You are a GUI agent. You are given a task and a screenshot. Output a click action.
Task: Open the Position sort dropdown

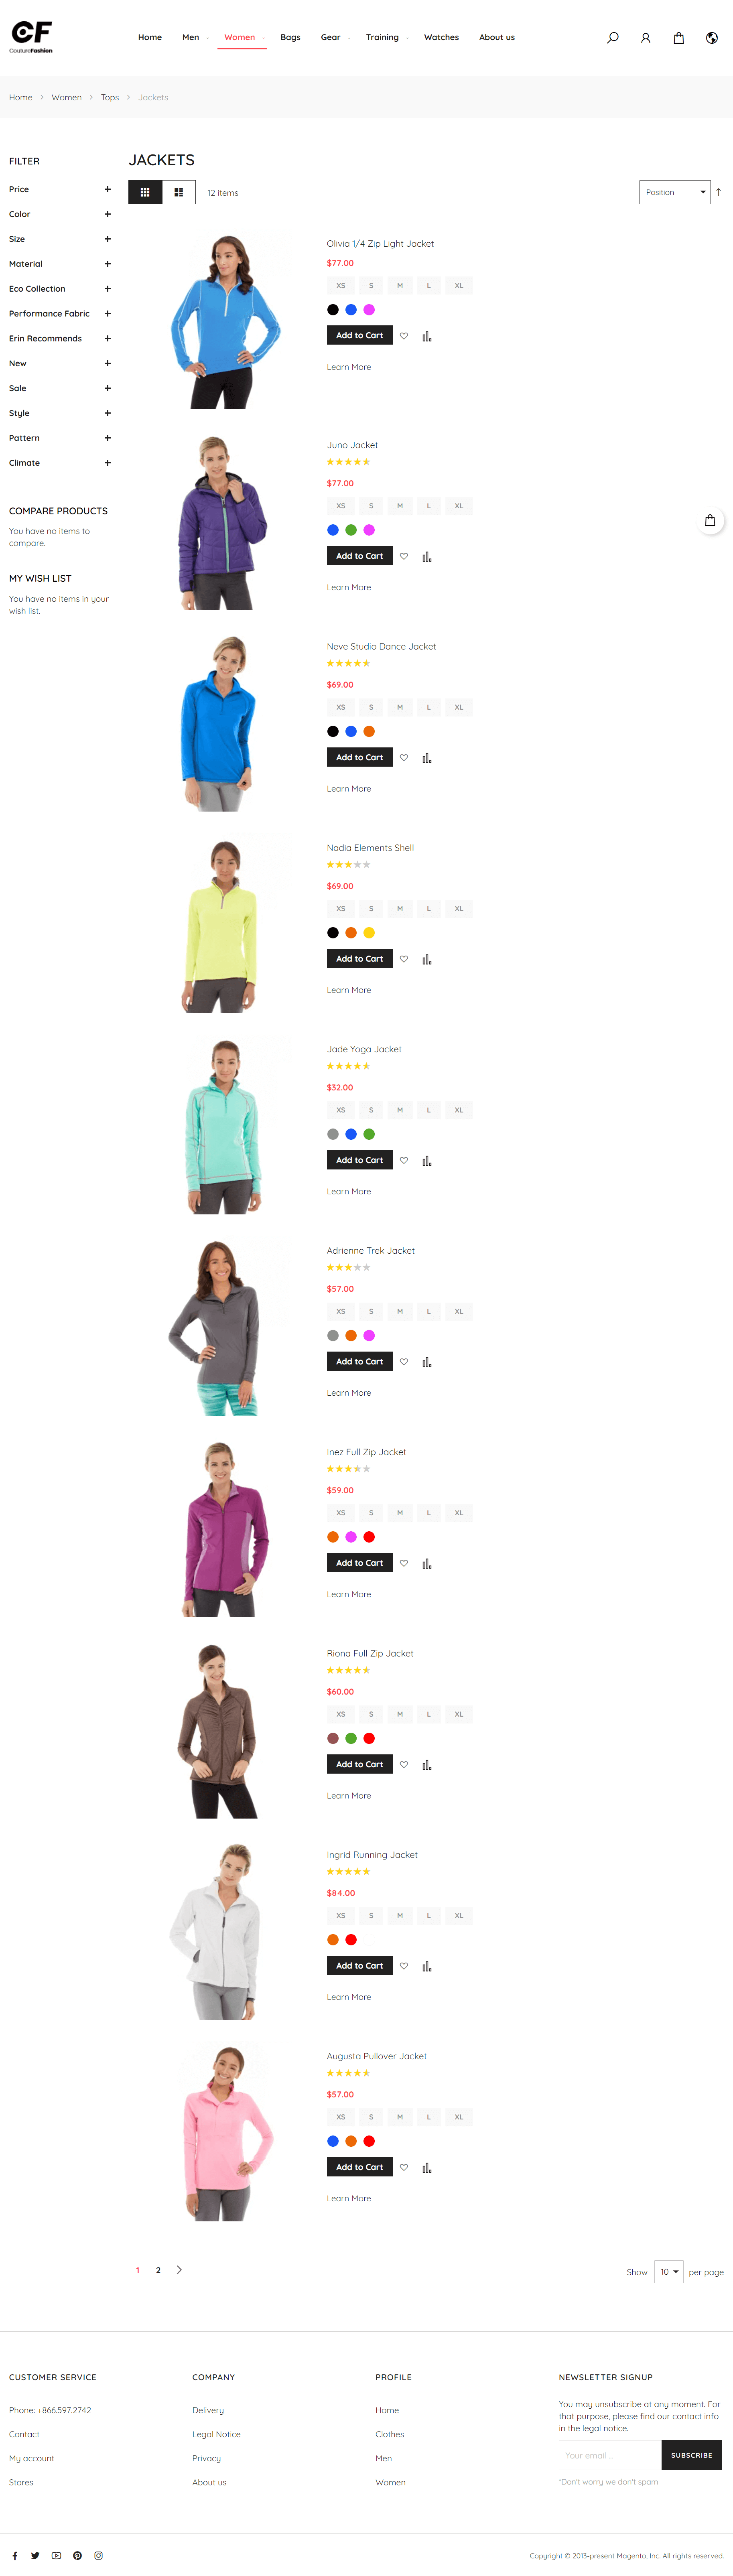click(x=675, y=192)
